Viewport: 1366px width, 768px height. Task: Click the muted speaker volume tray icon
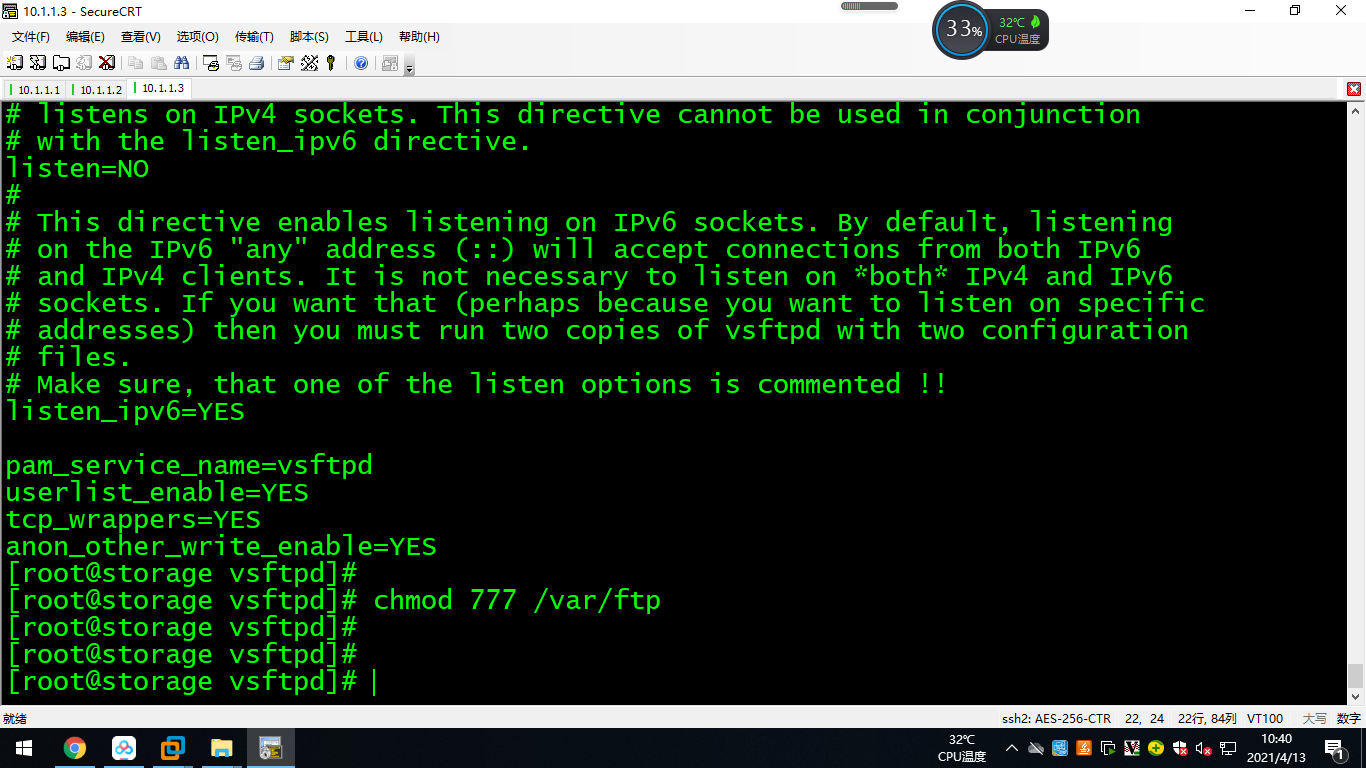(1204, 748)
